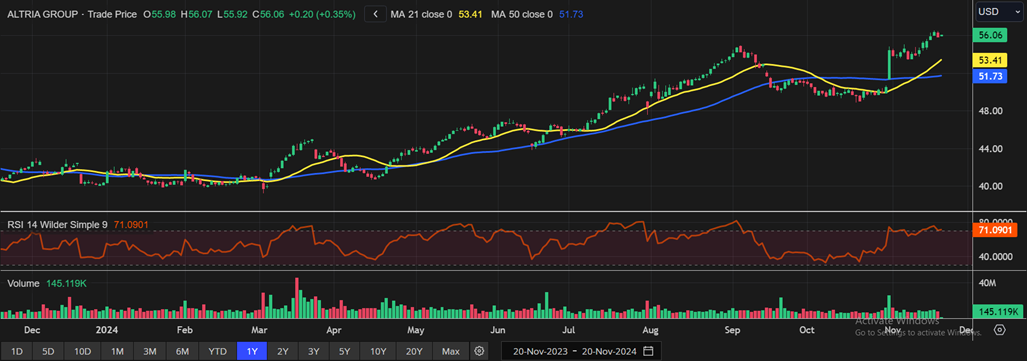Select the active 1Y range
The image size is (1027, 361).
click(x=252, y=351)
